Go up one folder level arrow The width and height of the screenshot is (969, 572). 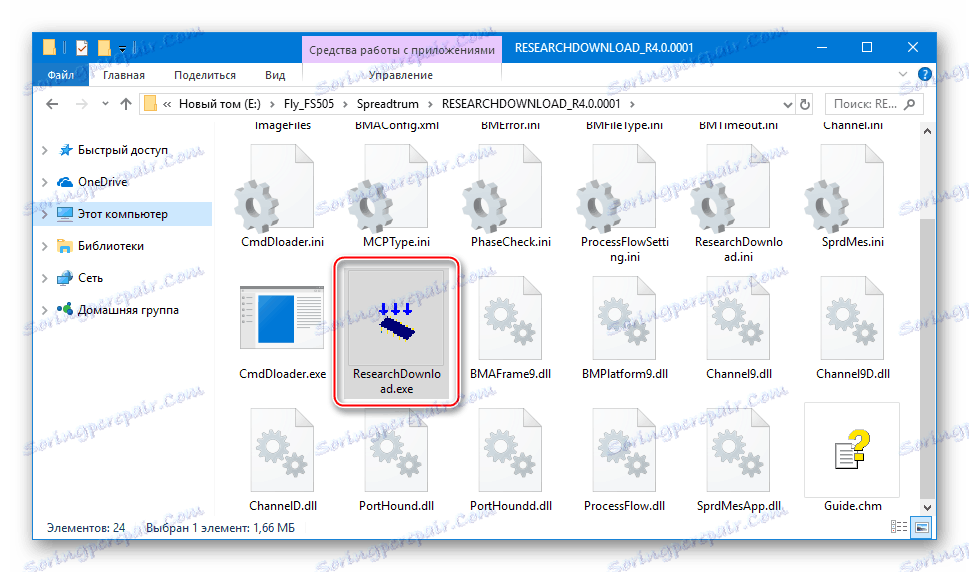click(x=126, y=104)
